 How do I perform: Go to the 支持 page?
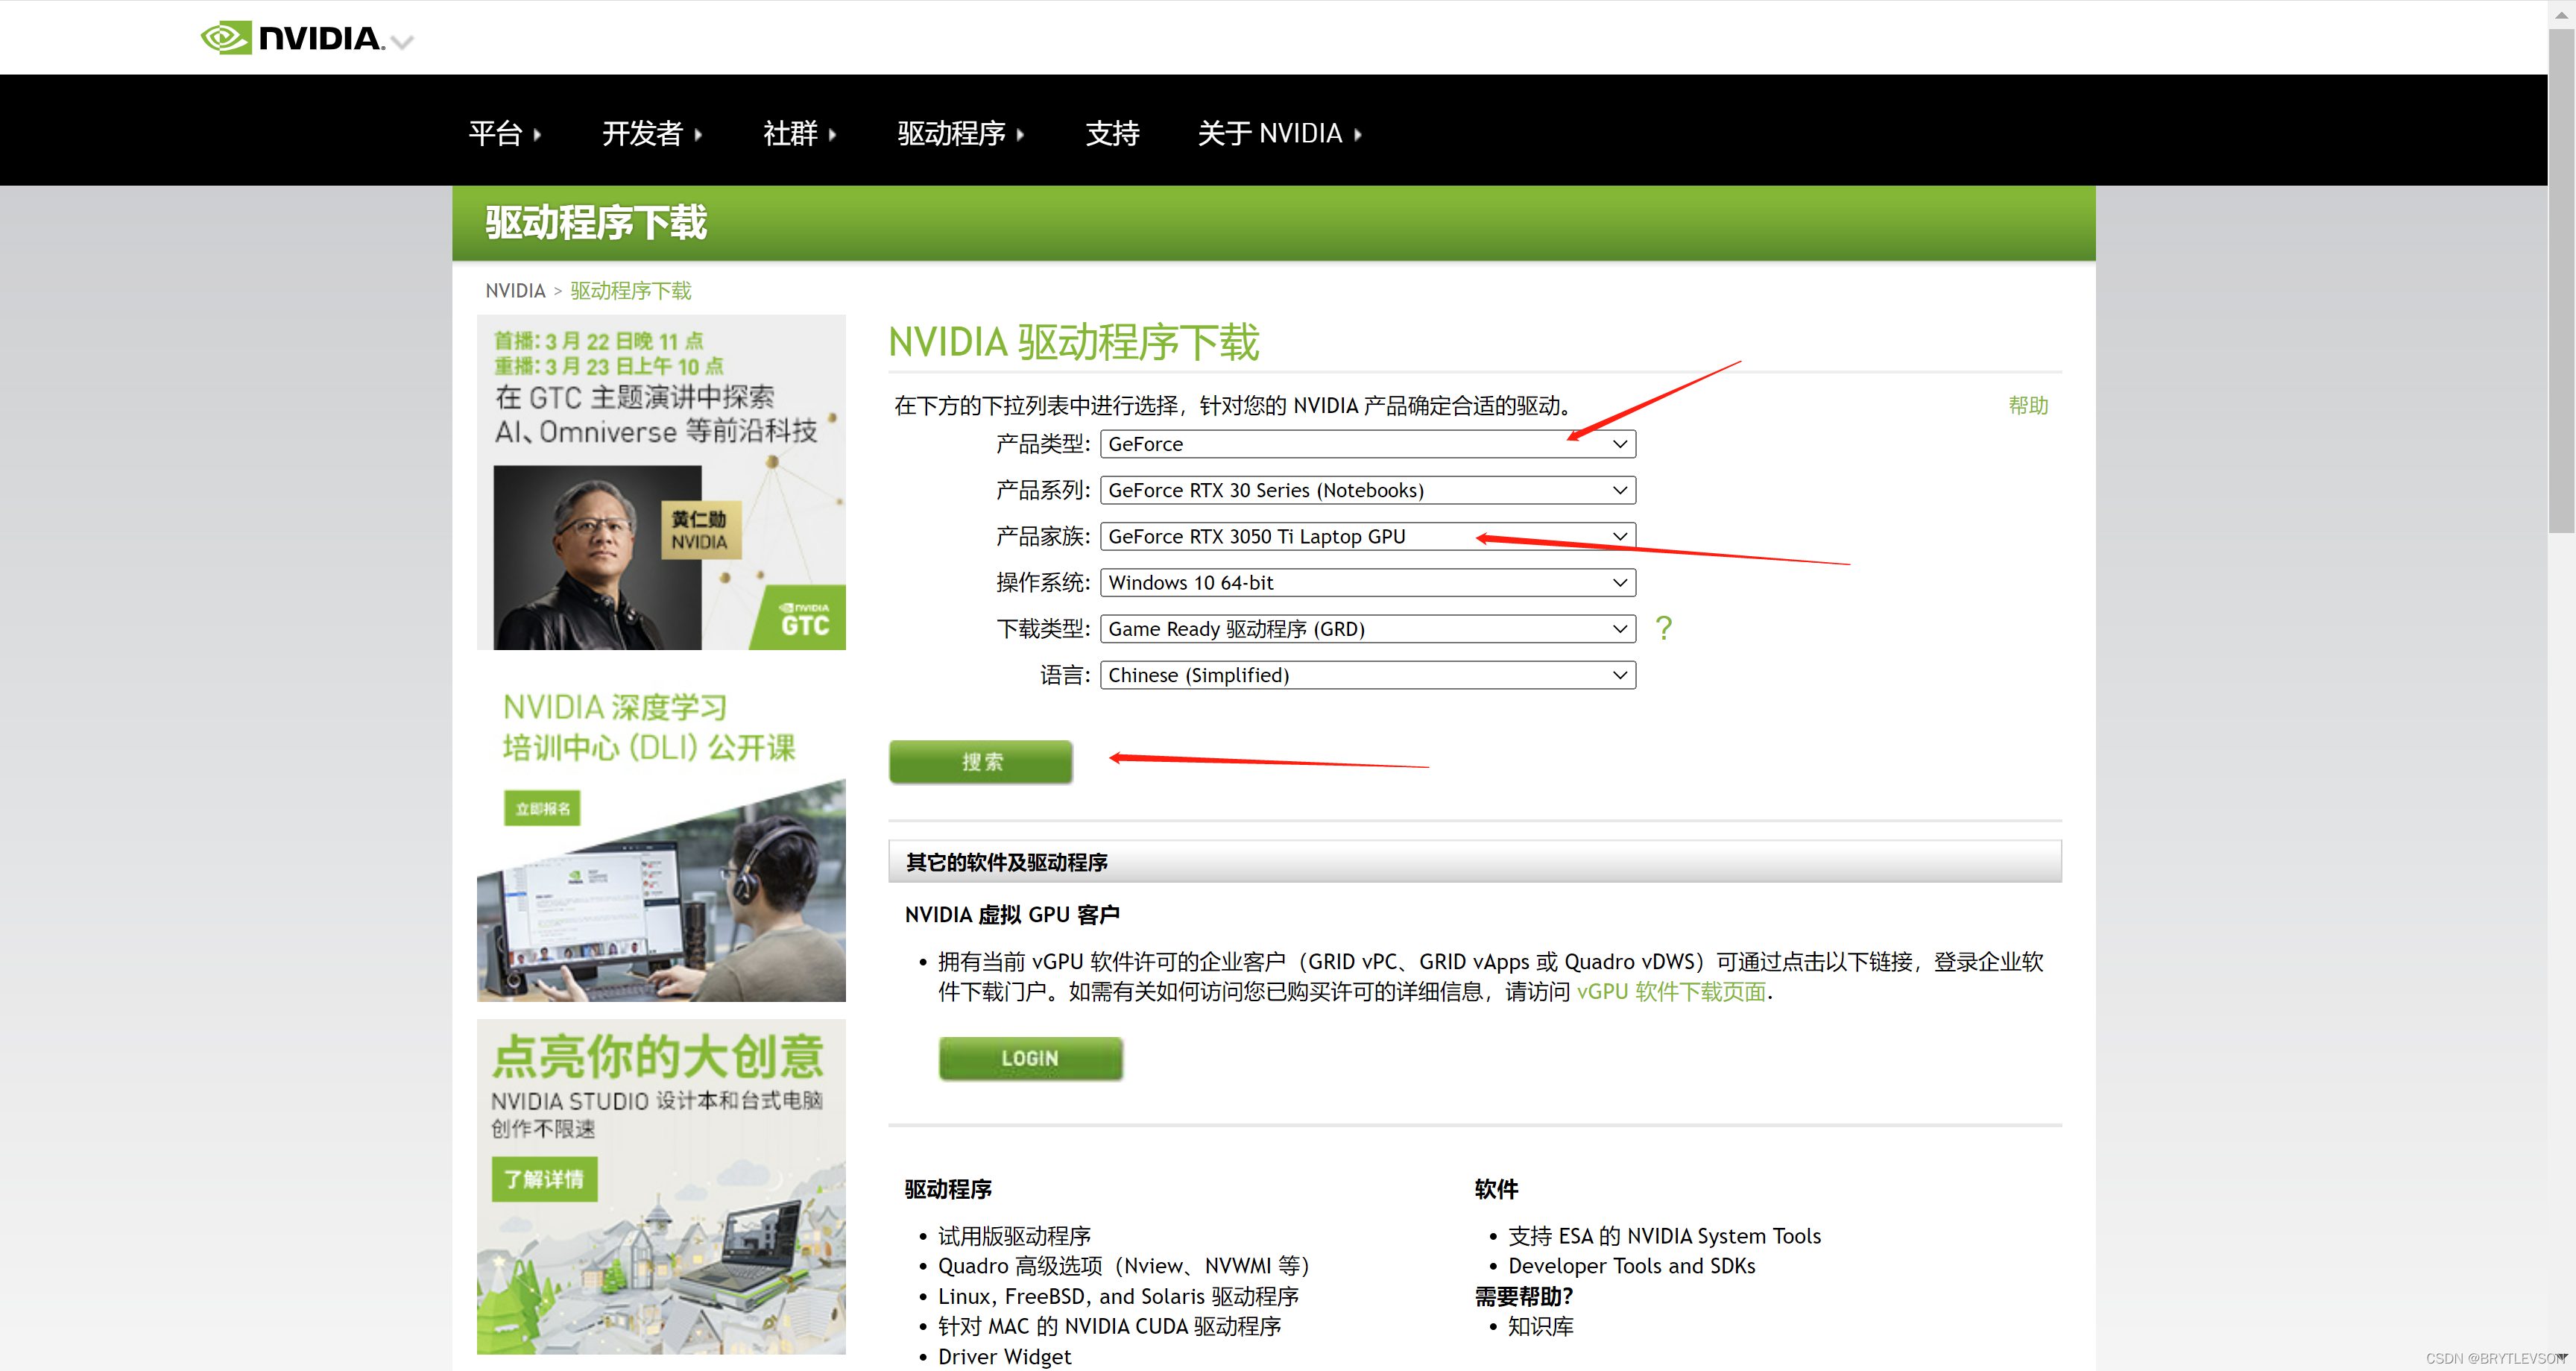point(1112,133)
